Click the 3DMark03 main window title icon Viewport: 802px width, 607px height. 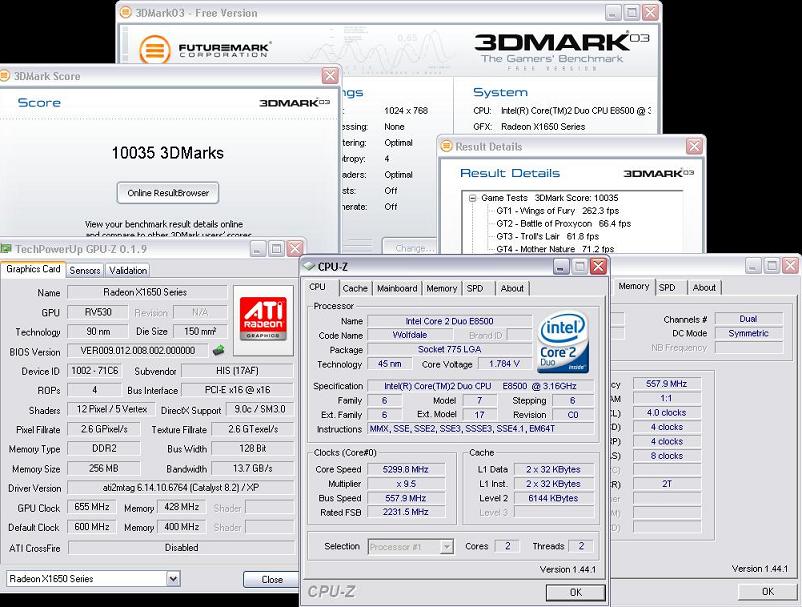tap(125, 12)
